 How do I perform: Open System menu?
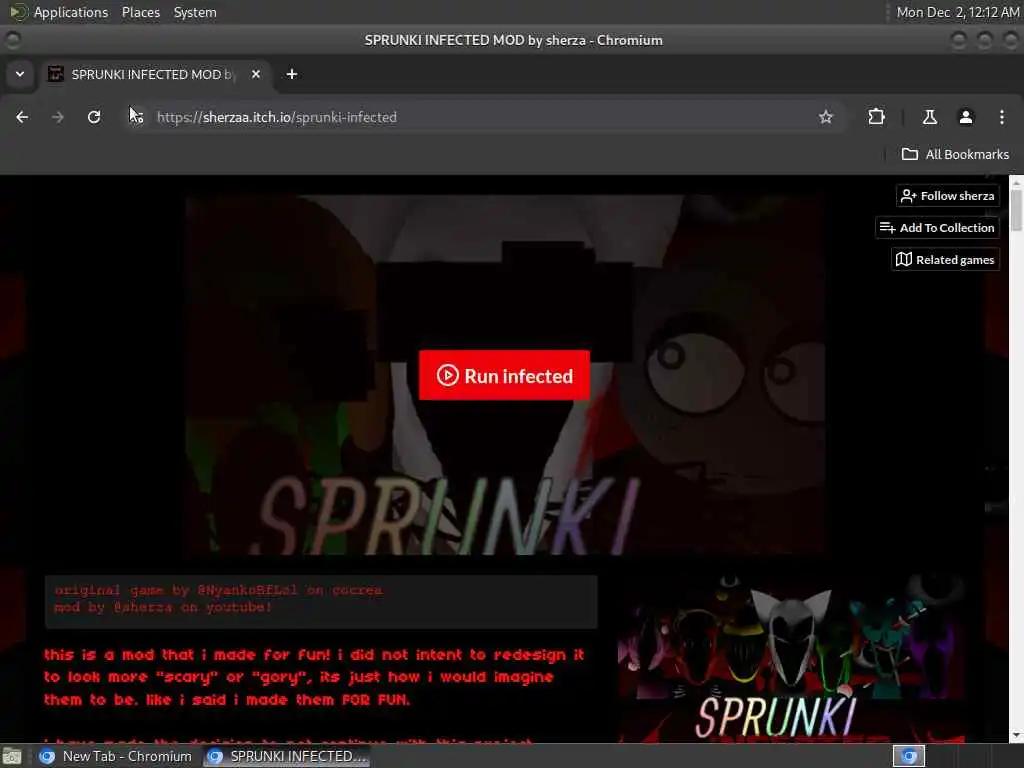pos(195,12)
